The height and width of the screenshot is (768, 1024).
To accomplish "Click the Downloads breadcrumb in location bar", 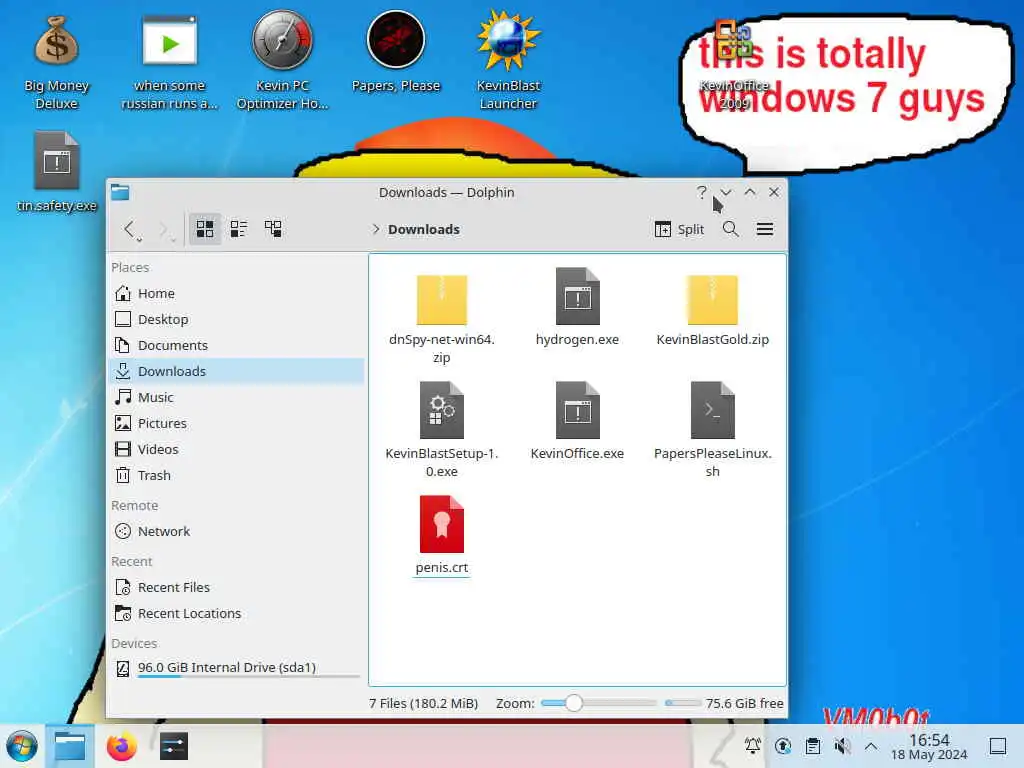I will (424, 229).
